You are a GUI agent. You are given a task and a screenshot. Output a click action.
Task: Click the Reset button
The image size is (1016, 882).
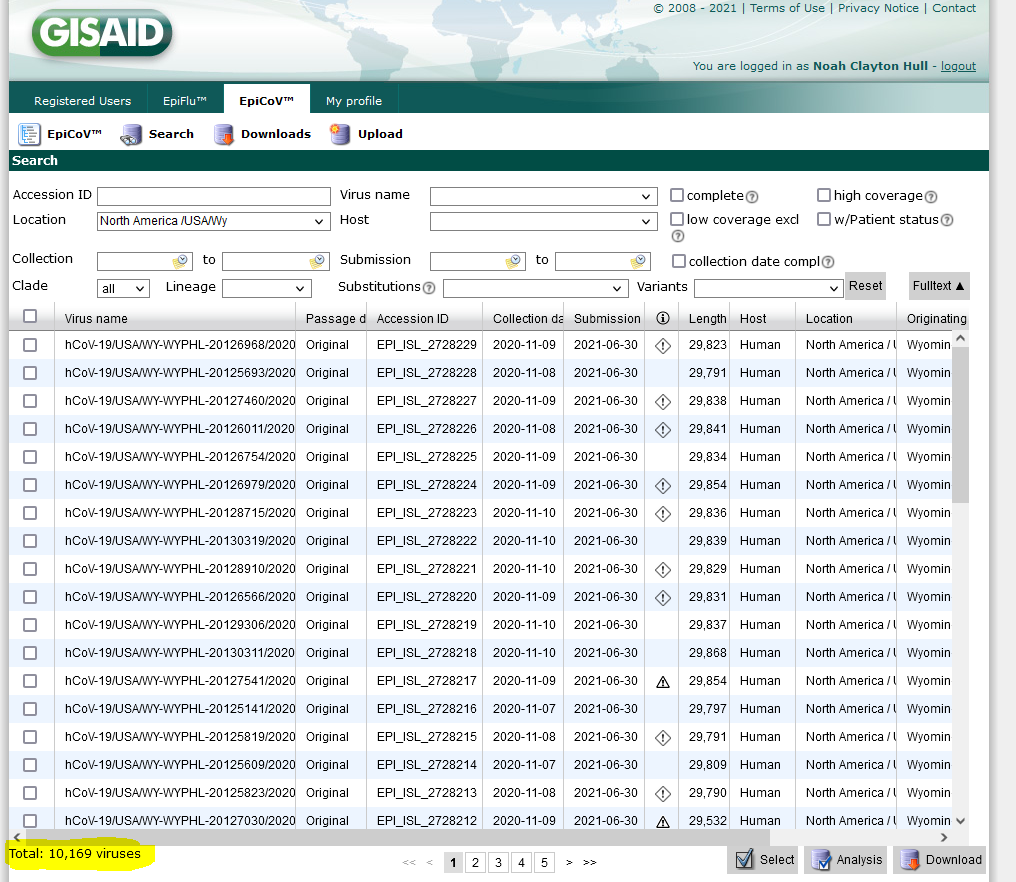[865, 285]
